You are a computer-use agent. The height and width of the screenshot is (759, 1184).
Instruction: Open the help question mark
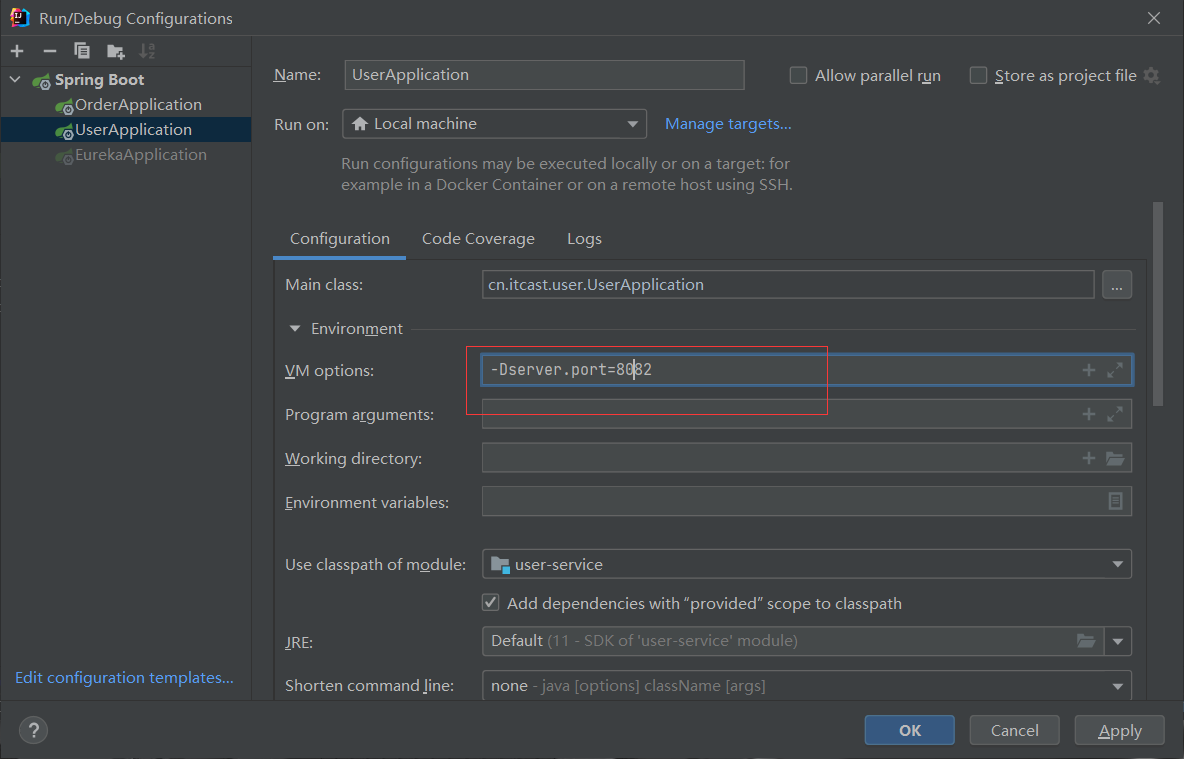pyautogui.click(x=33, y=730)
